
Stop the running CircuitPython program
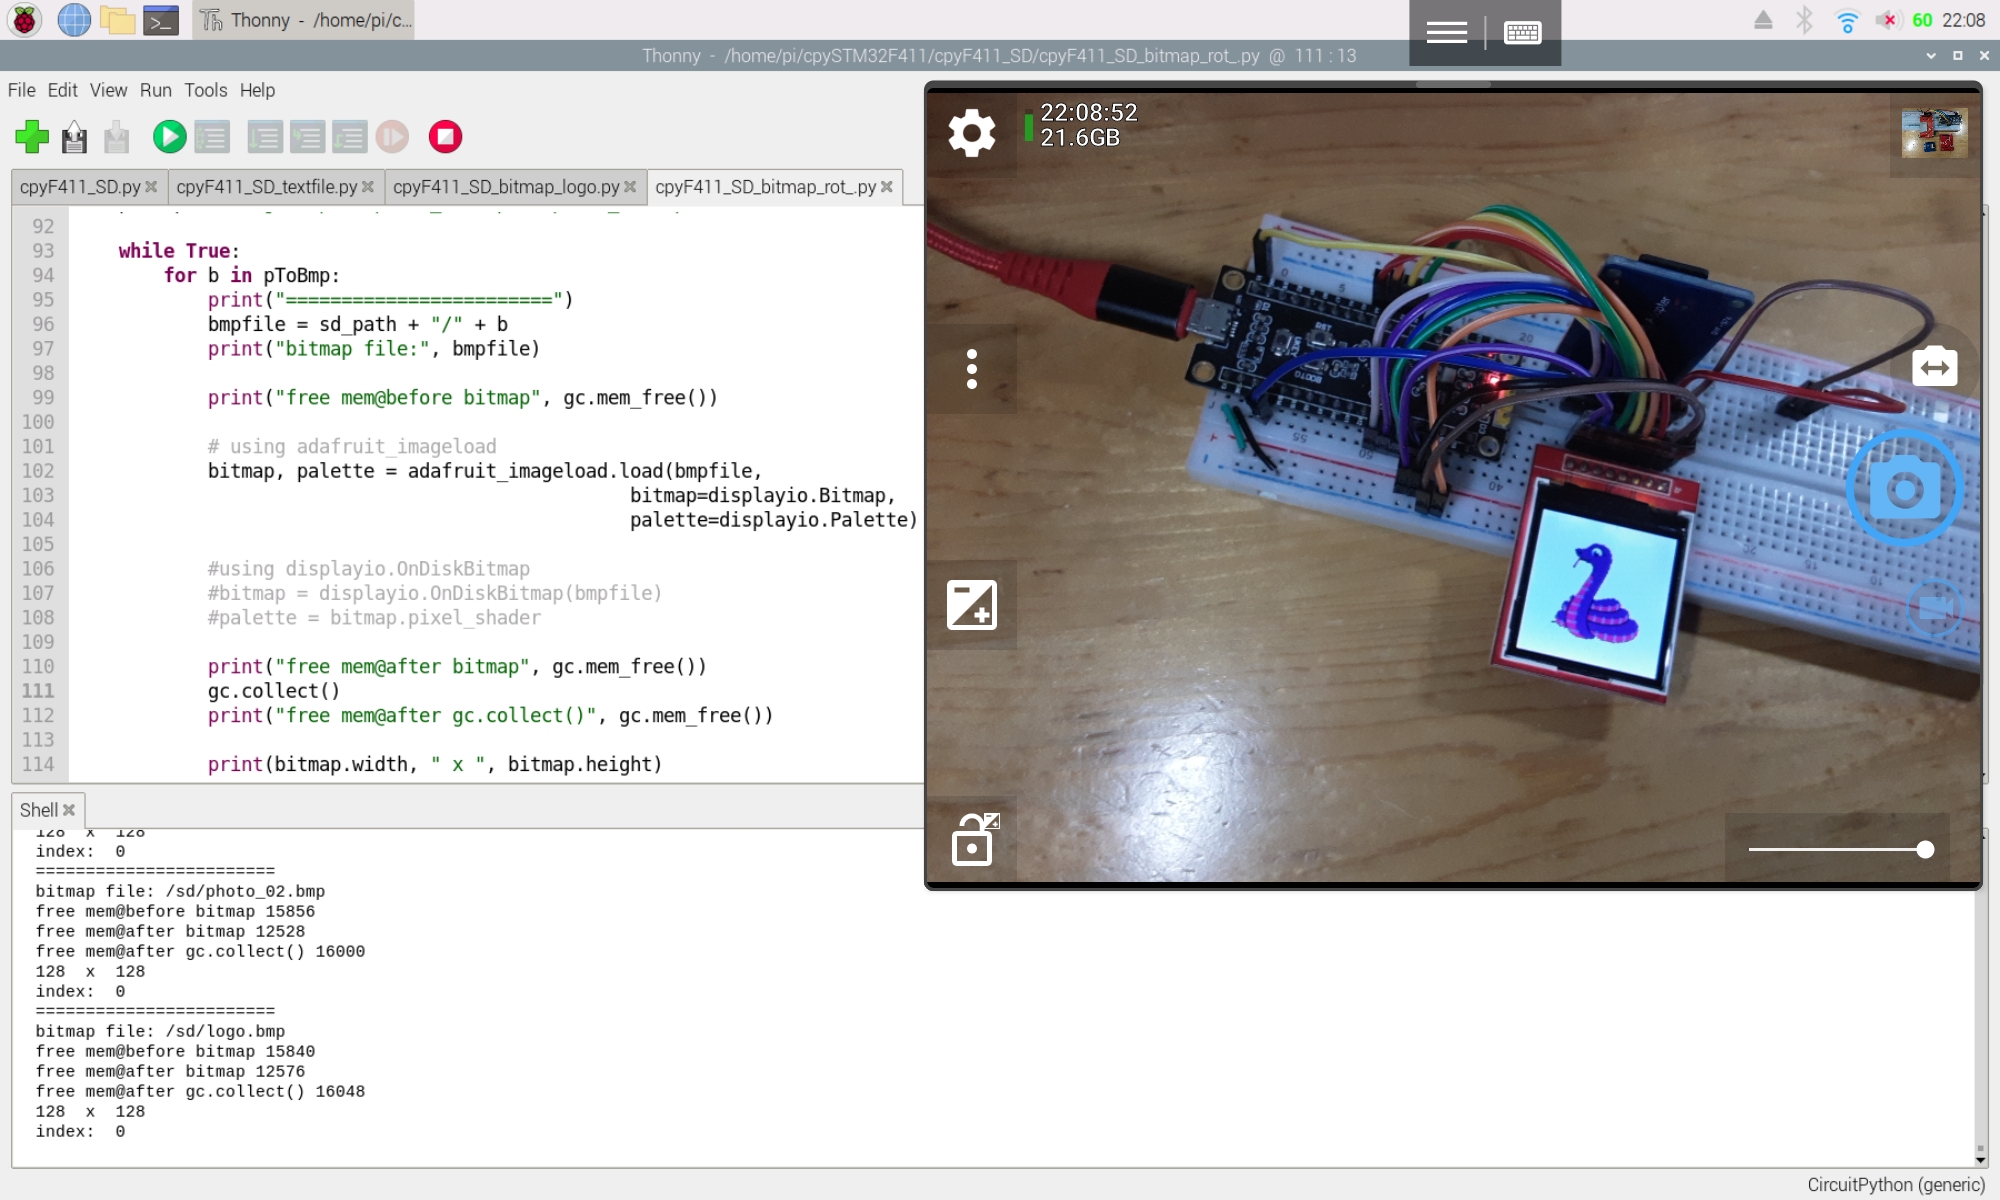coord(447,137)
